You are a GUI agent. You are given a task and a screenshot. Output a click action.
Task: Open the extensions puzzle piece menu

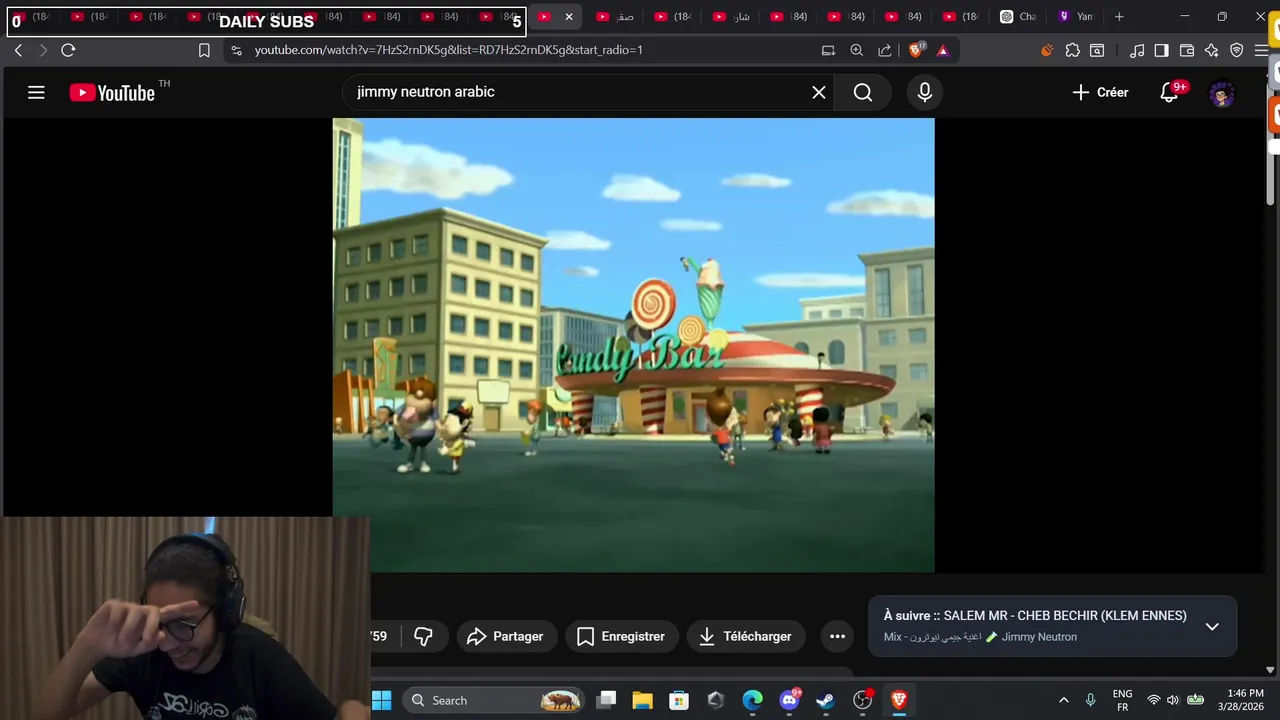point(1072,50)
